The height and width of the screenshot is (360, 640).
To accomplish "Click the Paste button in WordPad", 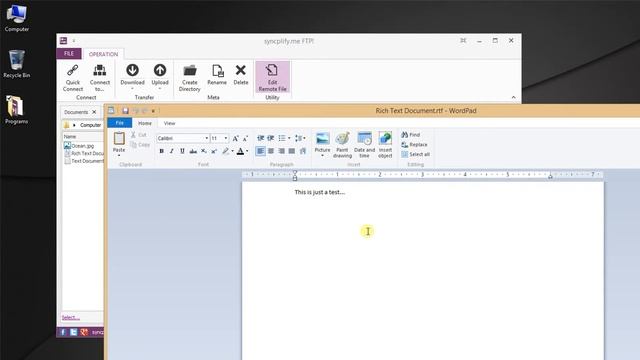I will [119, 142].
